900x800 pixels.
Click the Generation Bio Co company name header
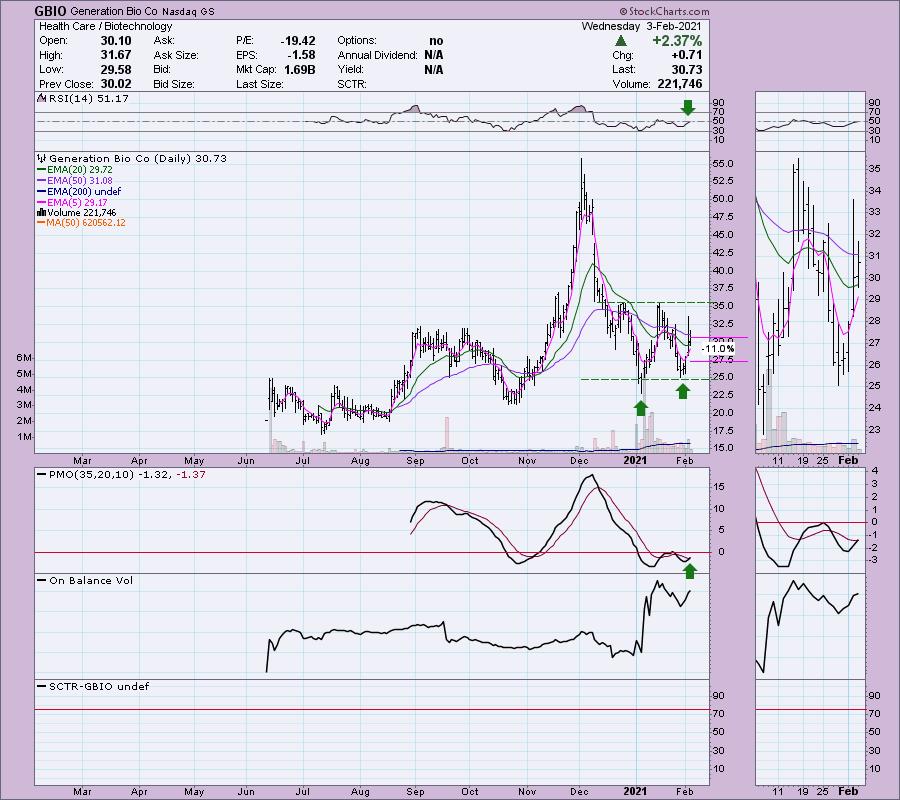tap(114, 11)
